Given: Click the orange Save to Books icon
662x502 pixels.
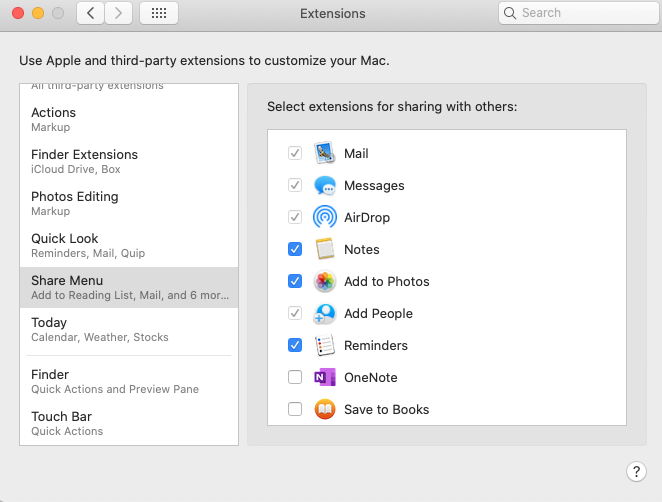Looking at the screenshot, I should [x=324, y=409].
